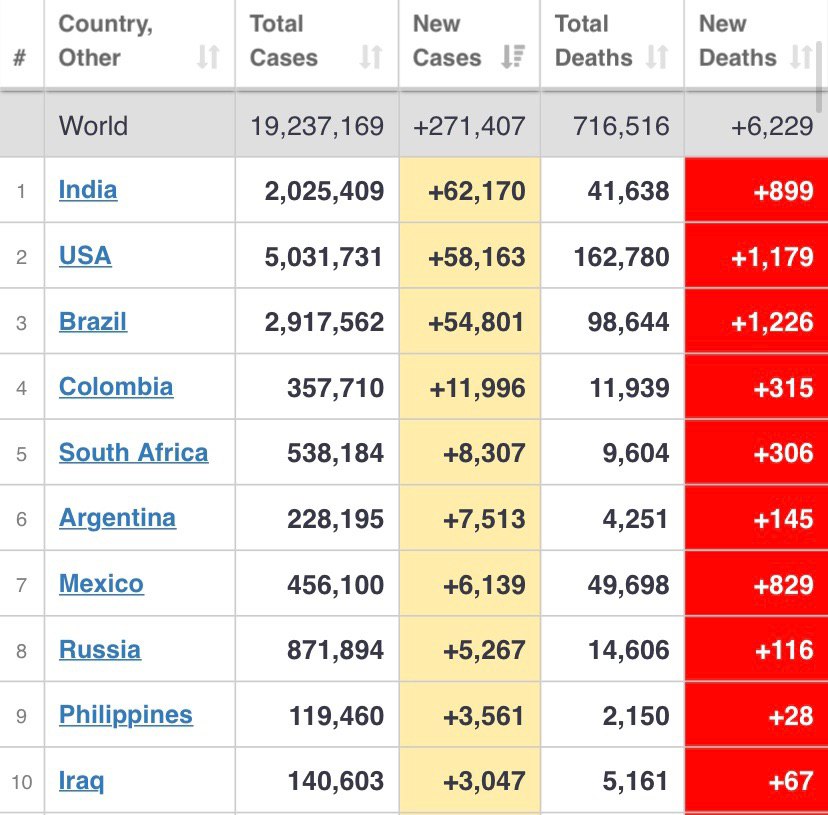Click the New Cases descending sort icon
Viewport: 828px width, 815px height.
click(x=513, y=57)
